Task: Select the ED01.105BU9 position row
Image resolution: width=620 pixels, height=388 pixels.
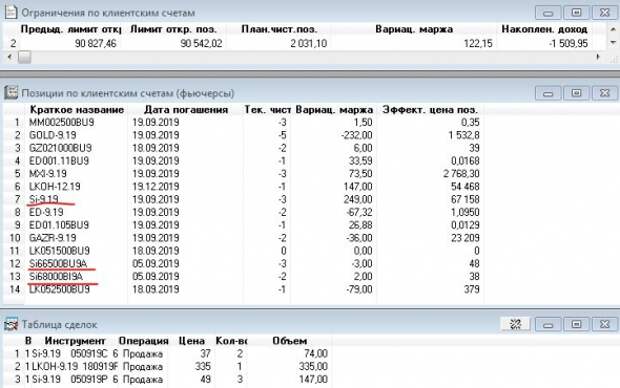Action: (x=244, y=225)
